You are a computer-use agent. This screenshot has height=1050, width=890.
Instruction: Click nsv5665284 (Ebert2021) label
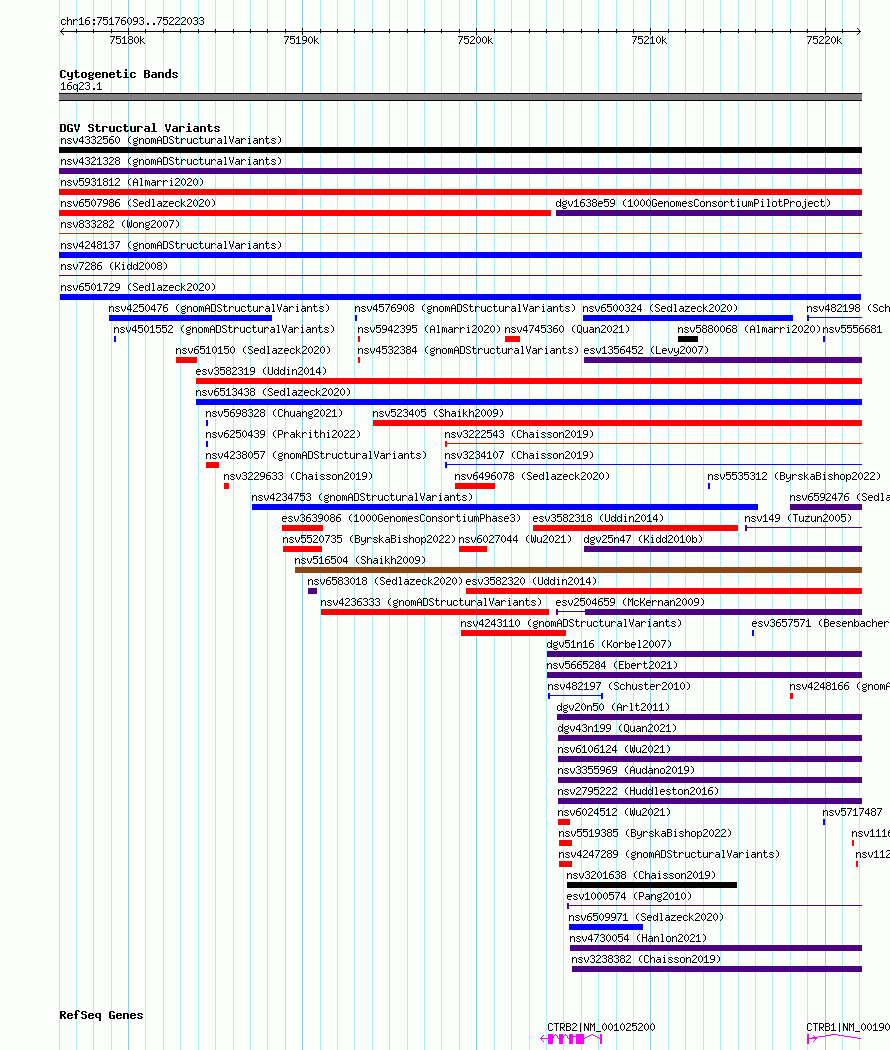612,665
